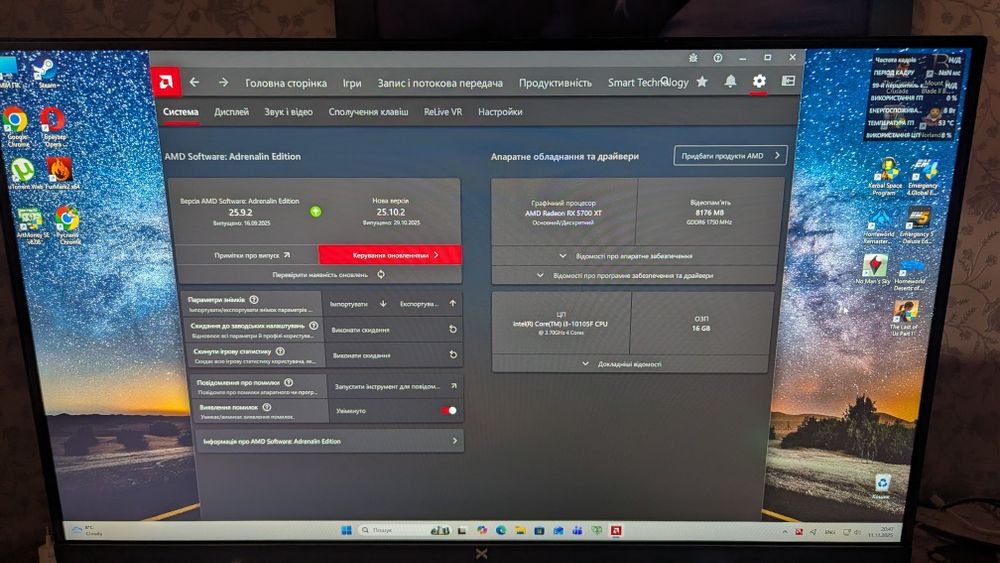Click the bug report icon in title bar

point(693,58)
